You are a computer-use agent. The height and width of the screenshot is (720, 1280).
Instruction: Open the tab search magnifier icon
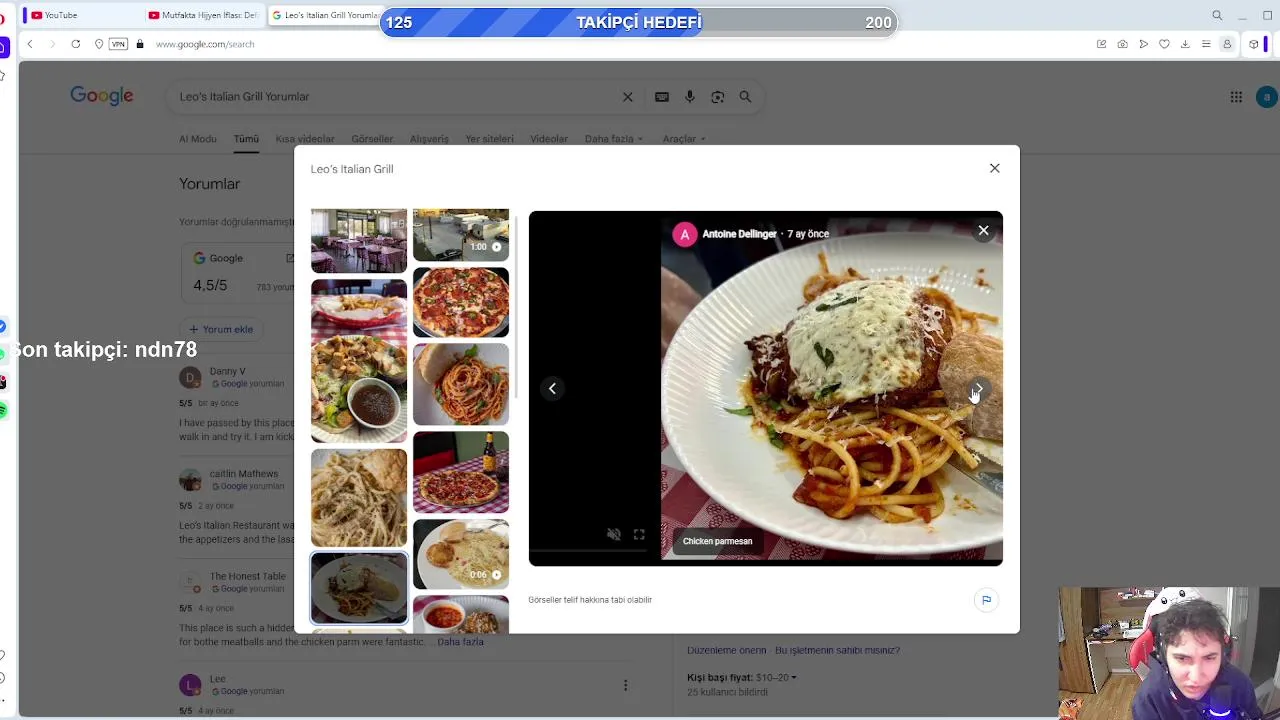click(x=1217, y=15)
